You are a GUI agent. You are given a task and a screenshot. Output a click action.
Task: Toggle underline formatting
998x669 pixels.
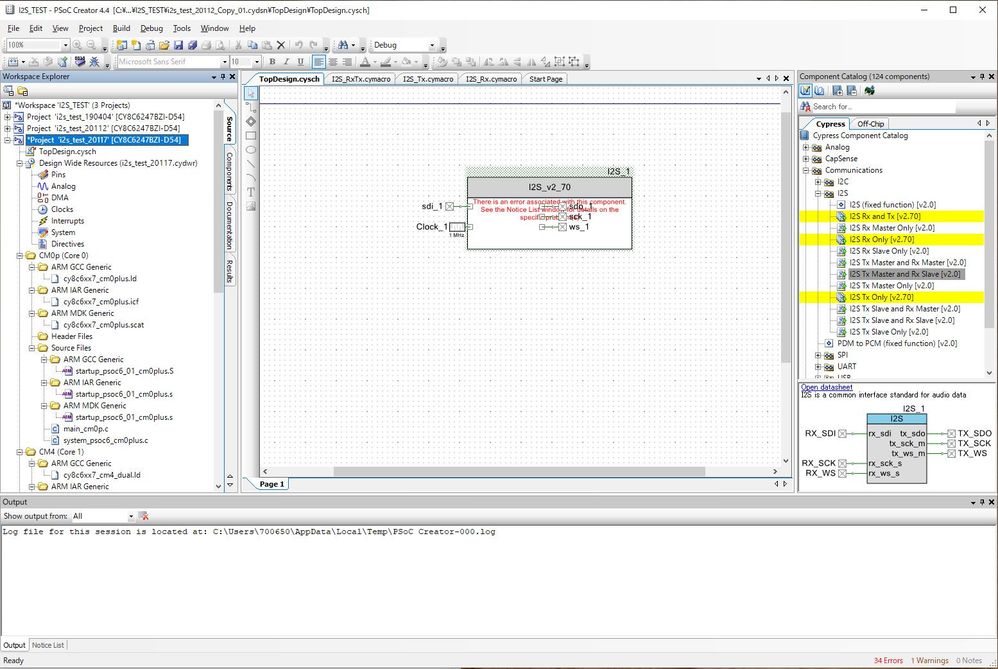tap(300, 62)
